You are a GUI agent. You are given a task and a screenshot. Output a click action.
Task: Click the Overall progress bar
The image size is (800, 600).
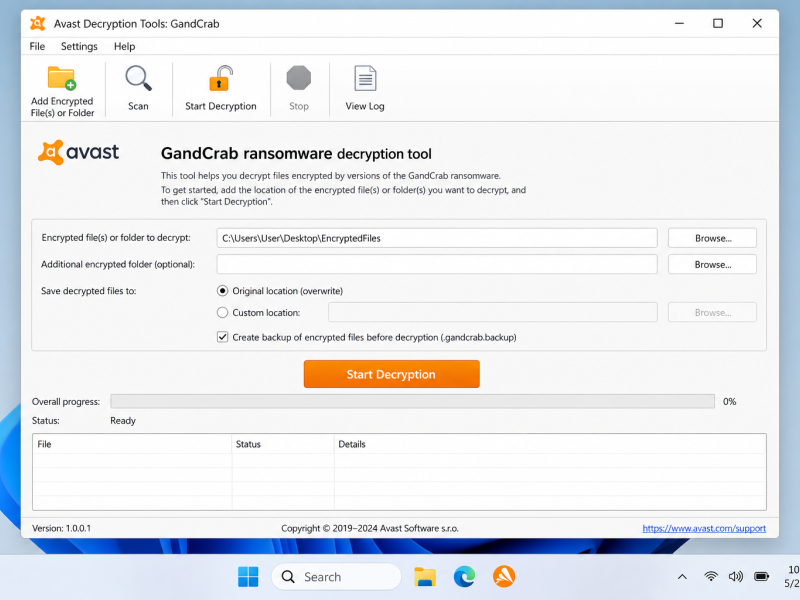[412, 402]
